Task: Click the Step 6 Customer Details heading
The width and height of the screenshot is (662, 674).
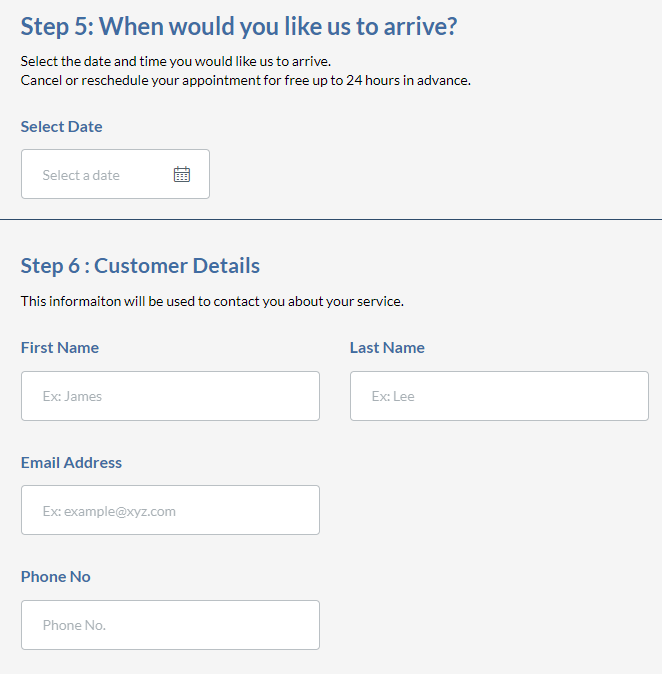Action: coord(140,266)
